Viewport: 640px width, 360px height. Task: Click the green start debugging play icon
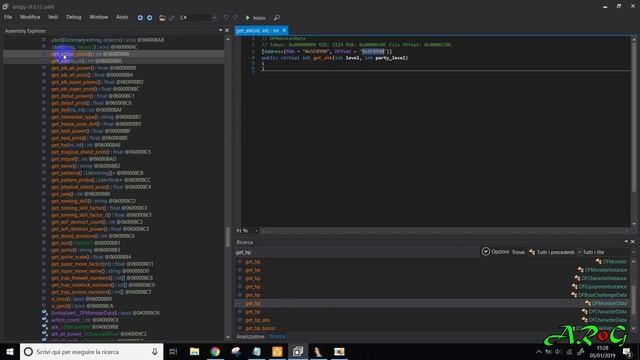tap(247, 18)
